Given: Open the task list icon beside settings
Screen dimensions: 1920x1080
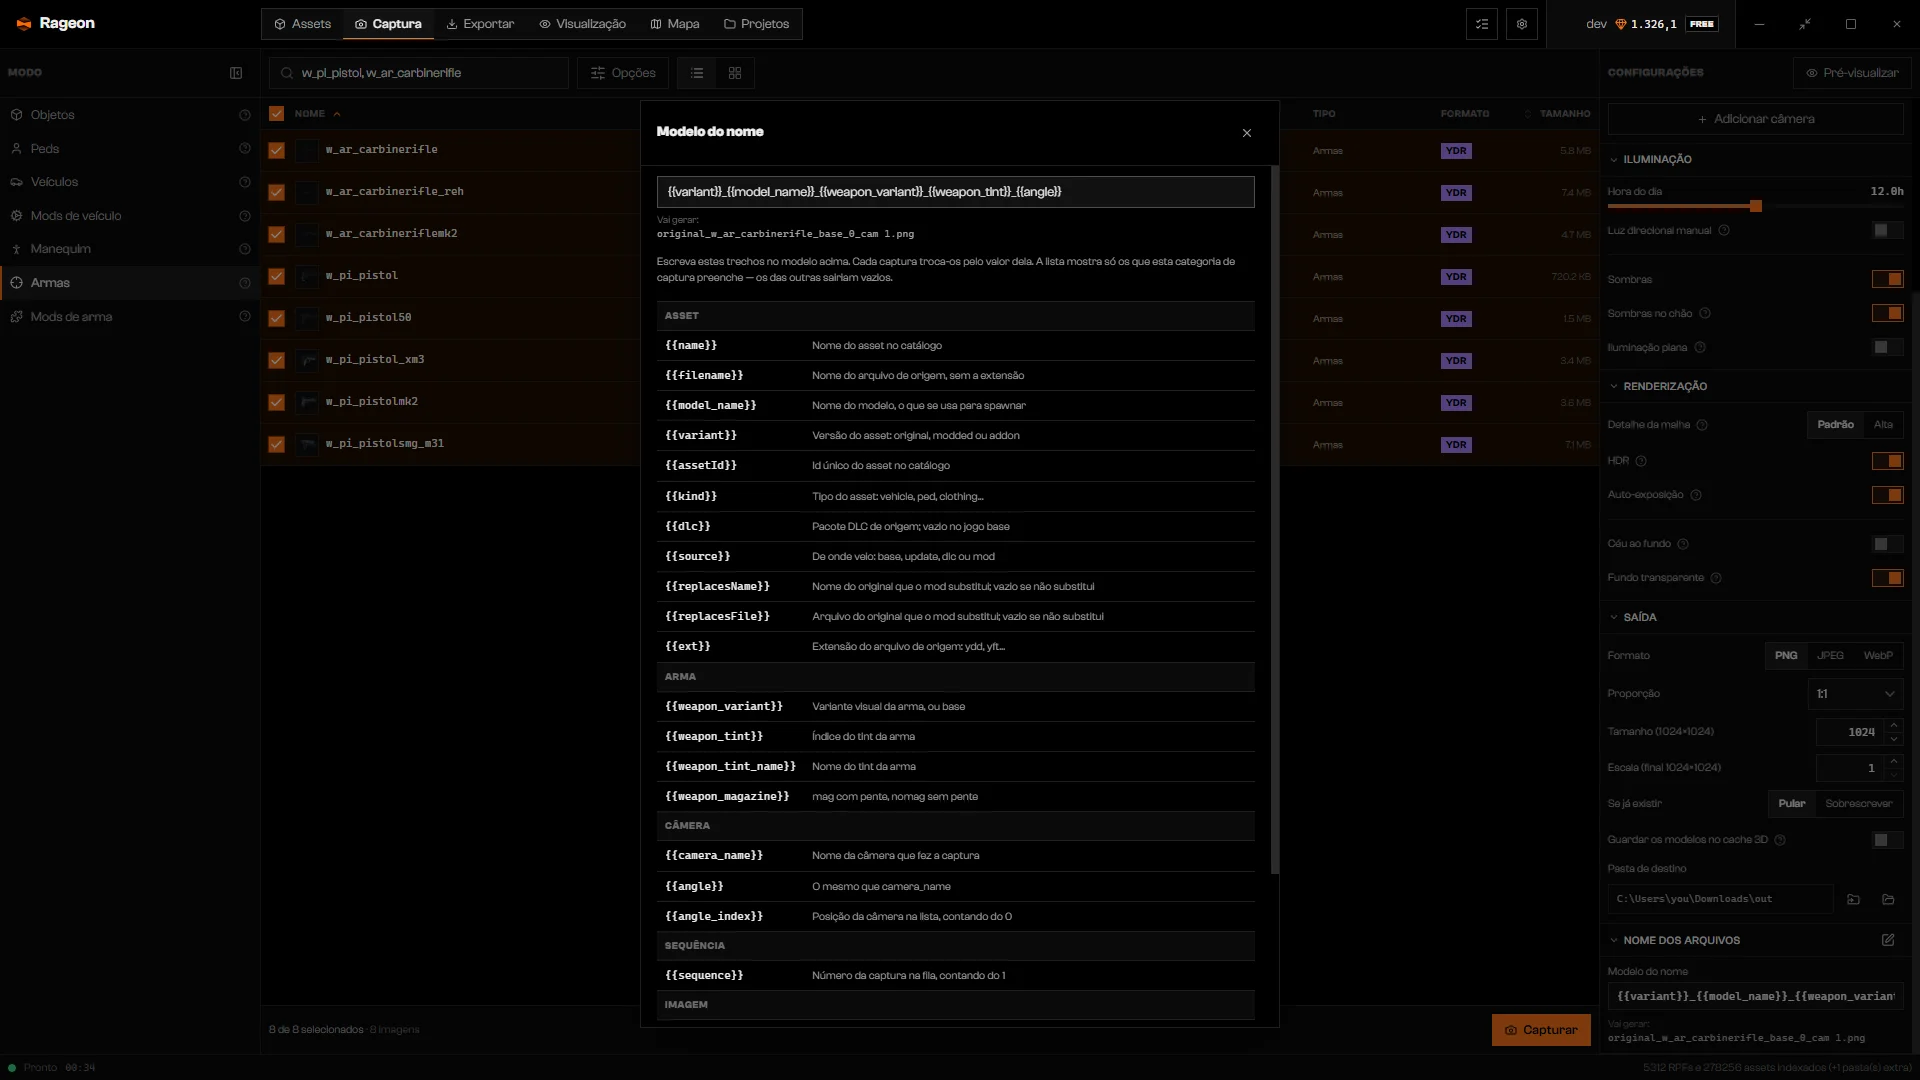Looking at the screenshot, I should [x=1482, y=24].
